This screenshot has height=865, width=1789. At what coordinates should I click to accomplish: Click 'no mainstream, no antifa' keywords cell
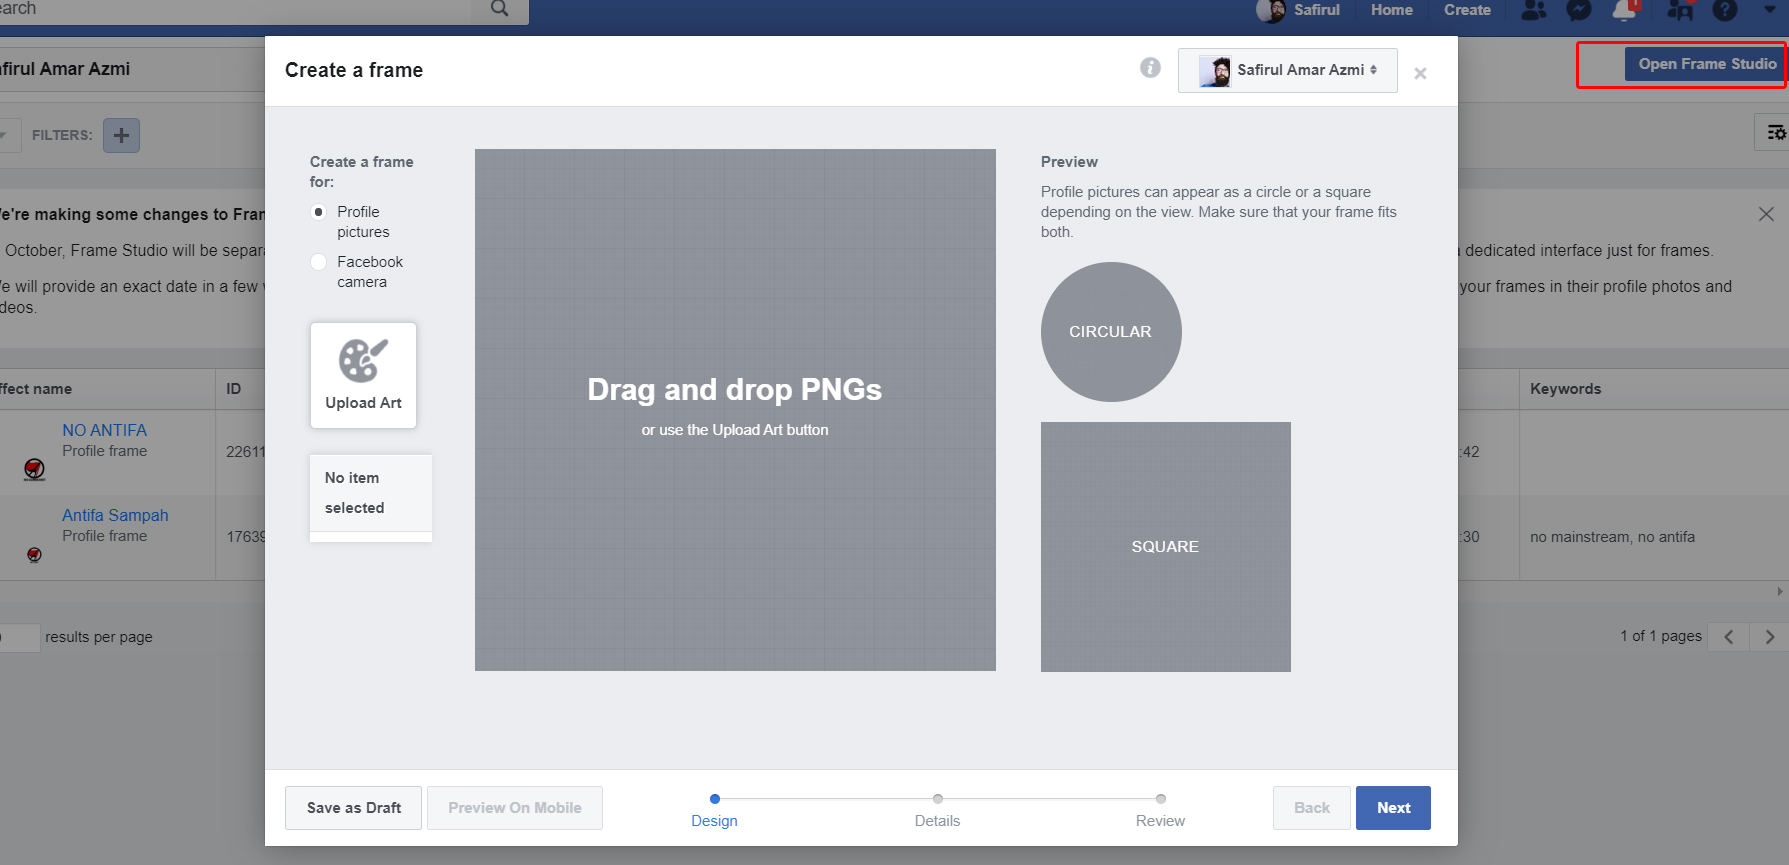[1612, 537]
